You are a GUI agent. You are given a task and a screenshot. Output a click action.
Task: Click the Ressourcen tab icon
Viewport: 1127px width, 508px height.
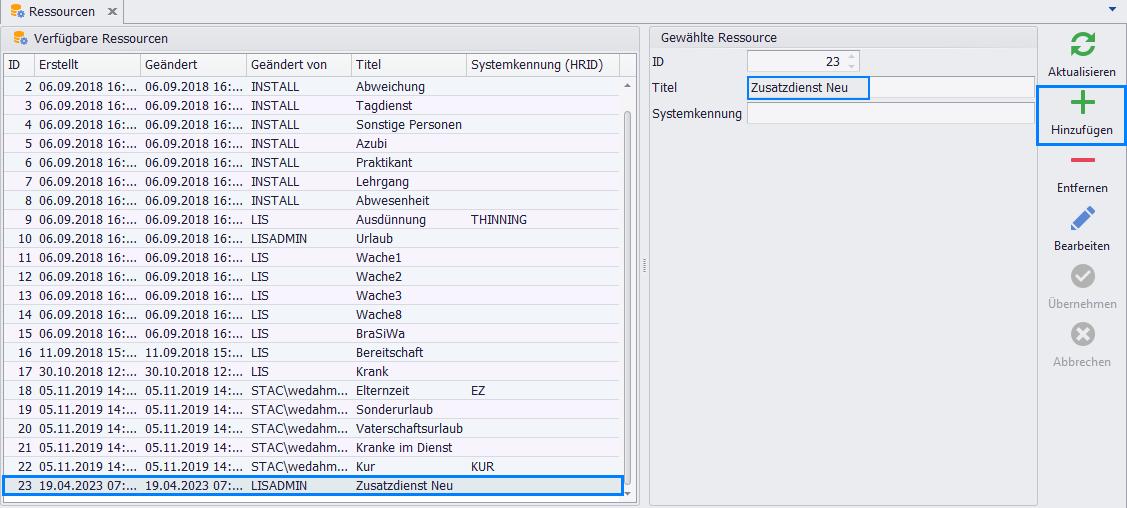[17, 12]
